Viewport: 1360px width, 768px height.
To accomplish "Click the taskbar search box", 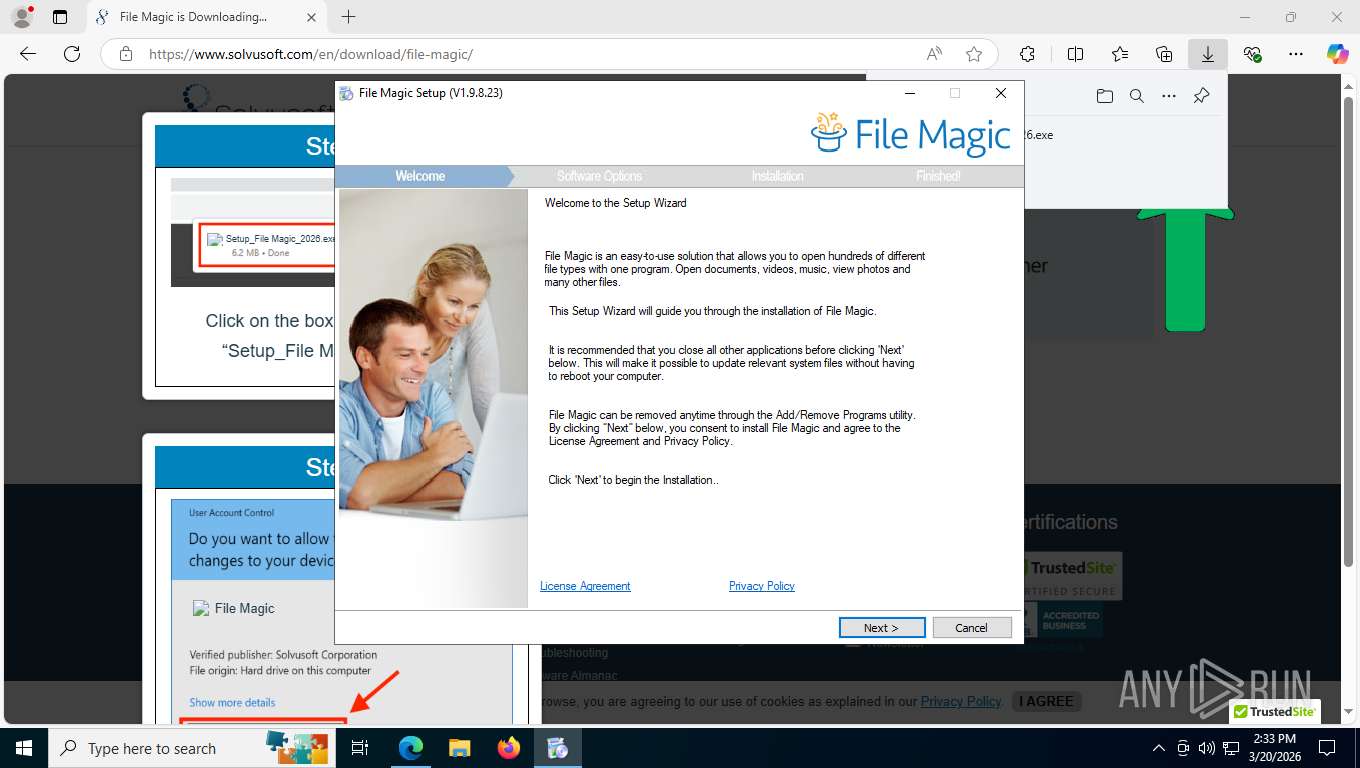I will pyautogui.click(x=193, y=748).
